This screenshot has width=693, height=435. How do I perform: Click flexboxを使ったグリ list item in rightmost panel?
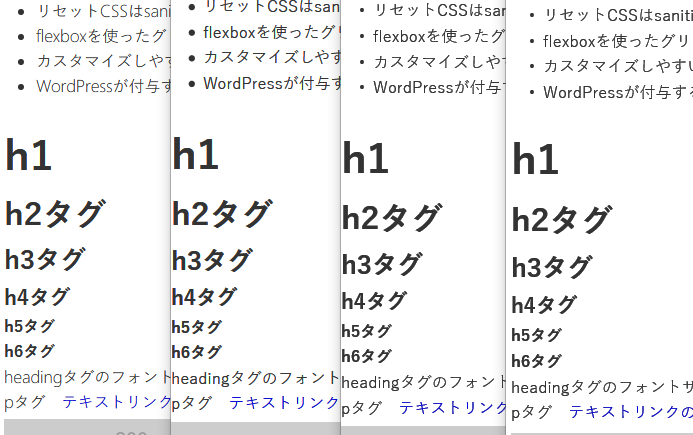pos(616,41)
